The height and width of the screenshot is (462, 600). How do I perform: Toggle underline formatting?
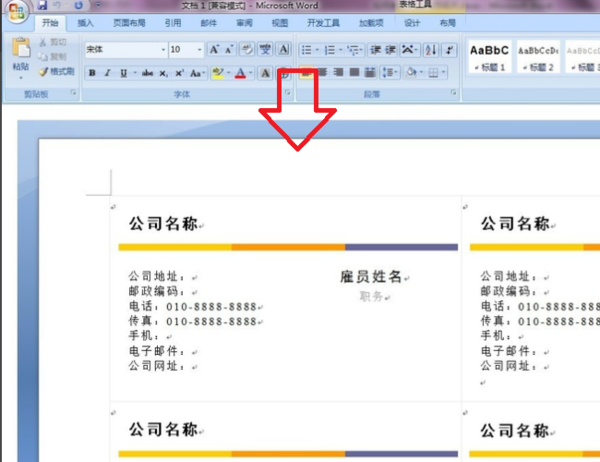[x=123, y=73]
